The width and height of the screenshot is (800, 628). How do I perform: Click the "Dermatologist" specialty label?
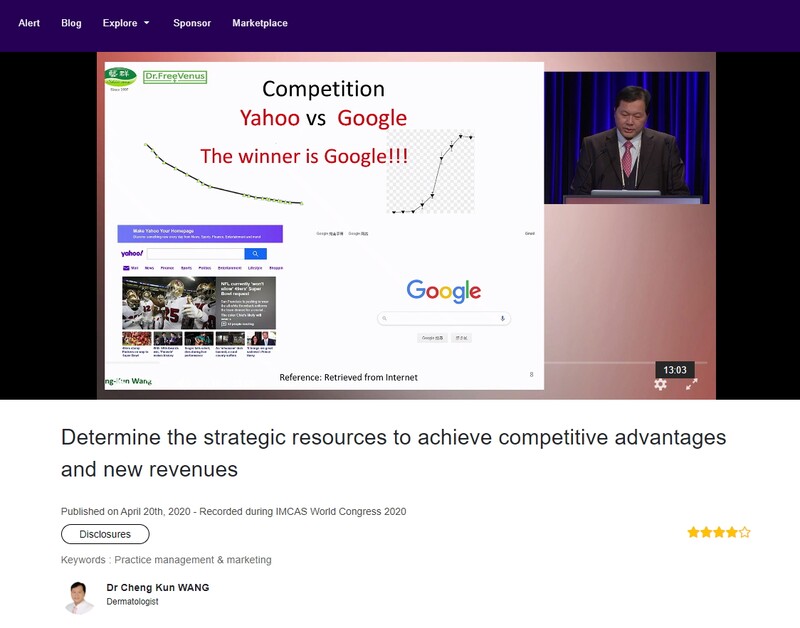click(x=132, y=601)
